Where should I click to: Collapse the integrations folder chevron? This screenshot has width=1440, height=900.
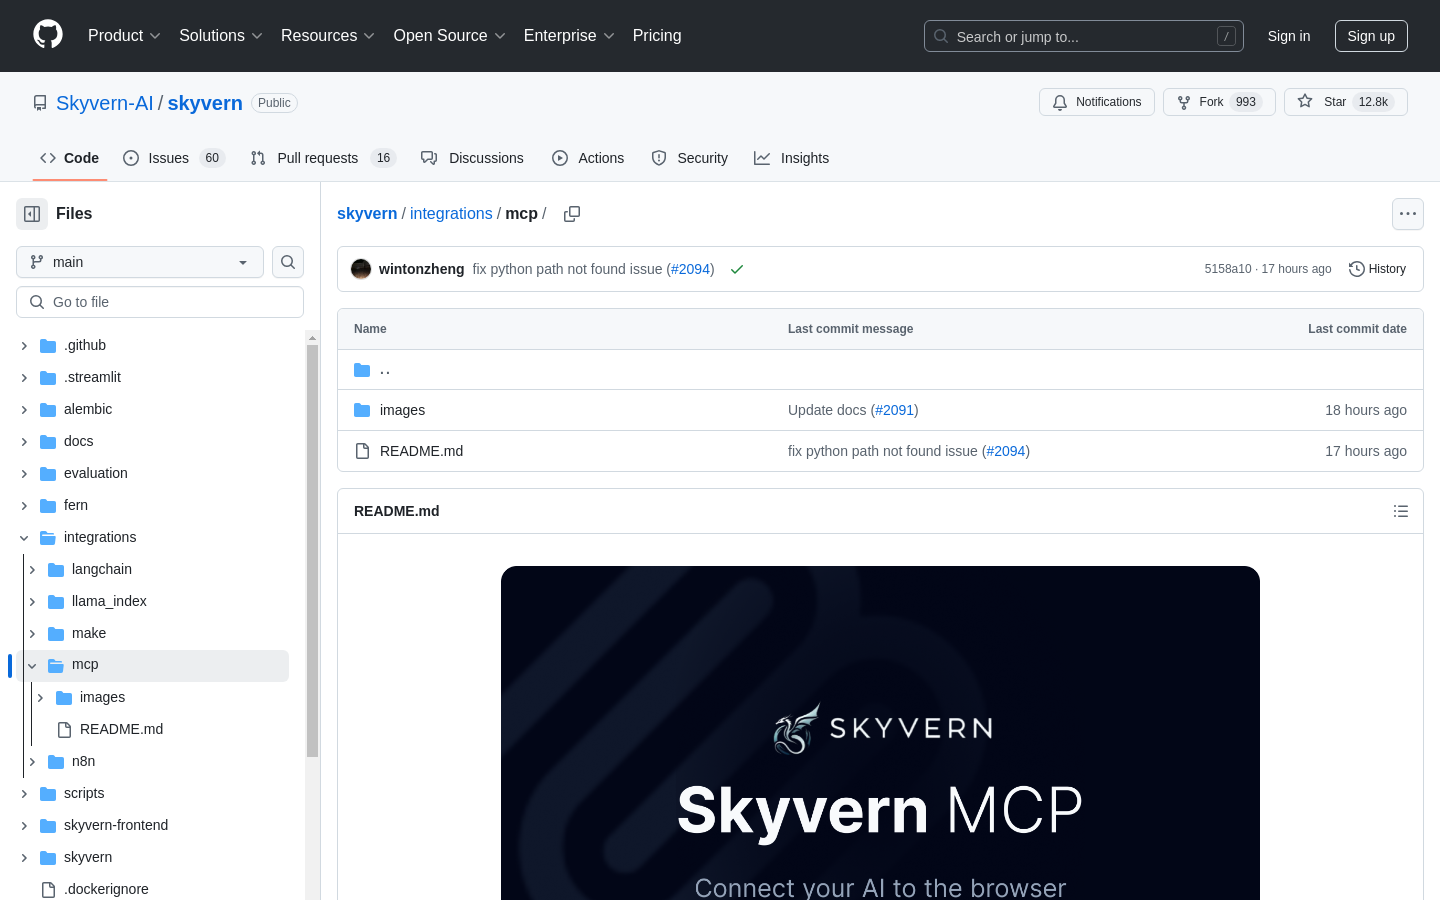tap(24, 538)
